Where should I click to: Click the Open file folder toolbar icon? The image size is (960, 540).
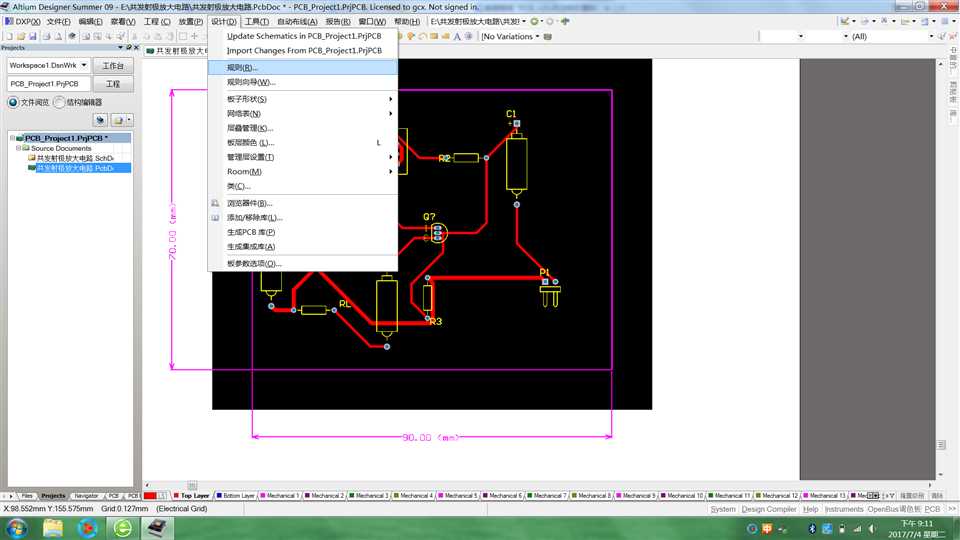coord(21,37)
